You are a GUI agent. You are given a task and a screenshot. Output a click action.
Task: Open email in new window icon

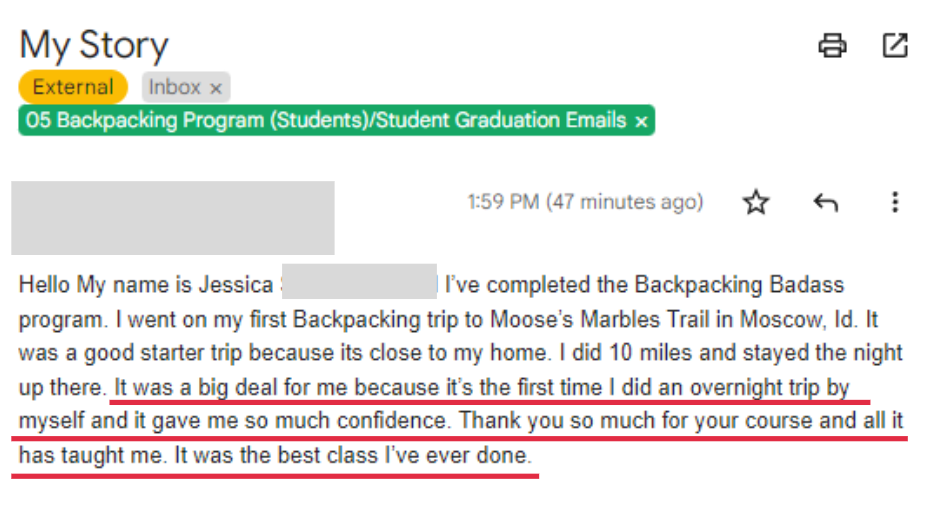point(895,45)
